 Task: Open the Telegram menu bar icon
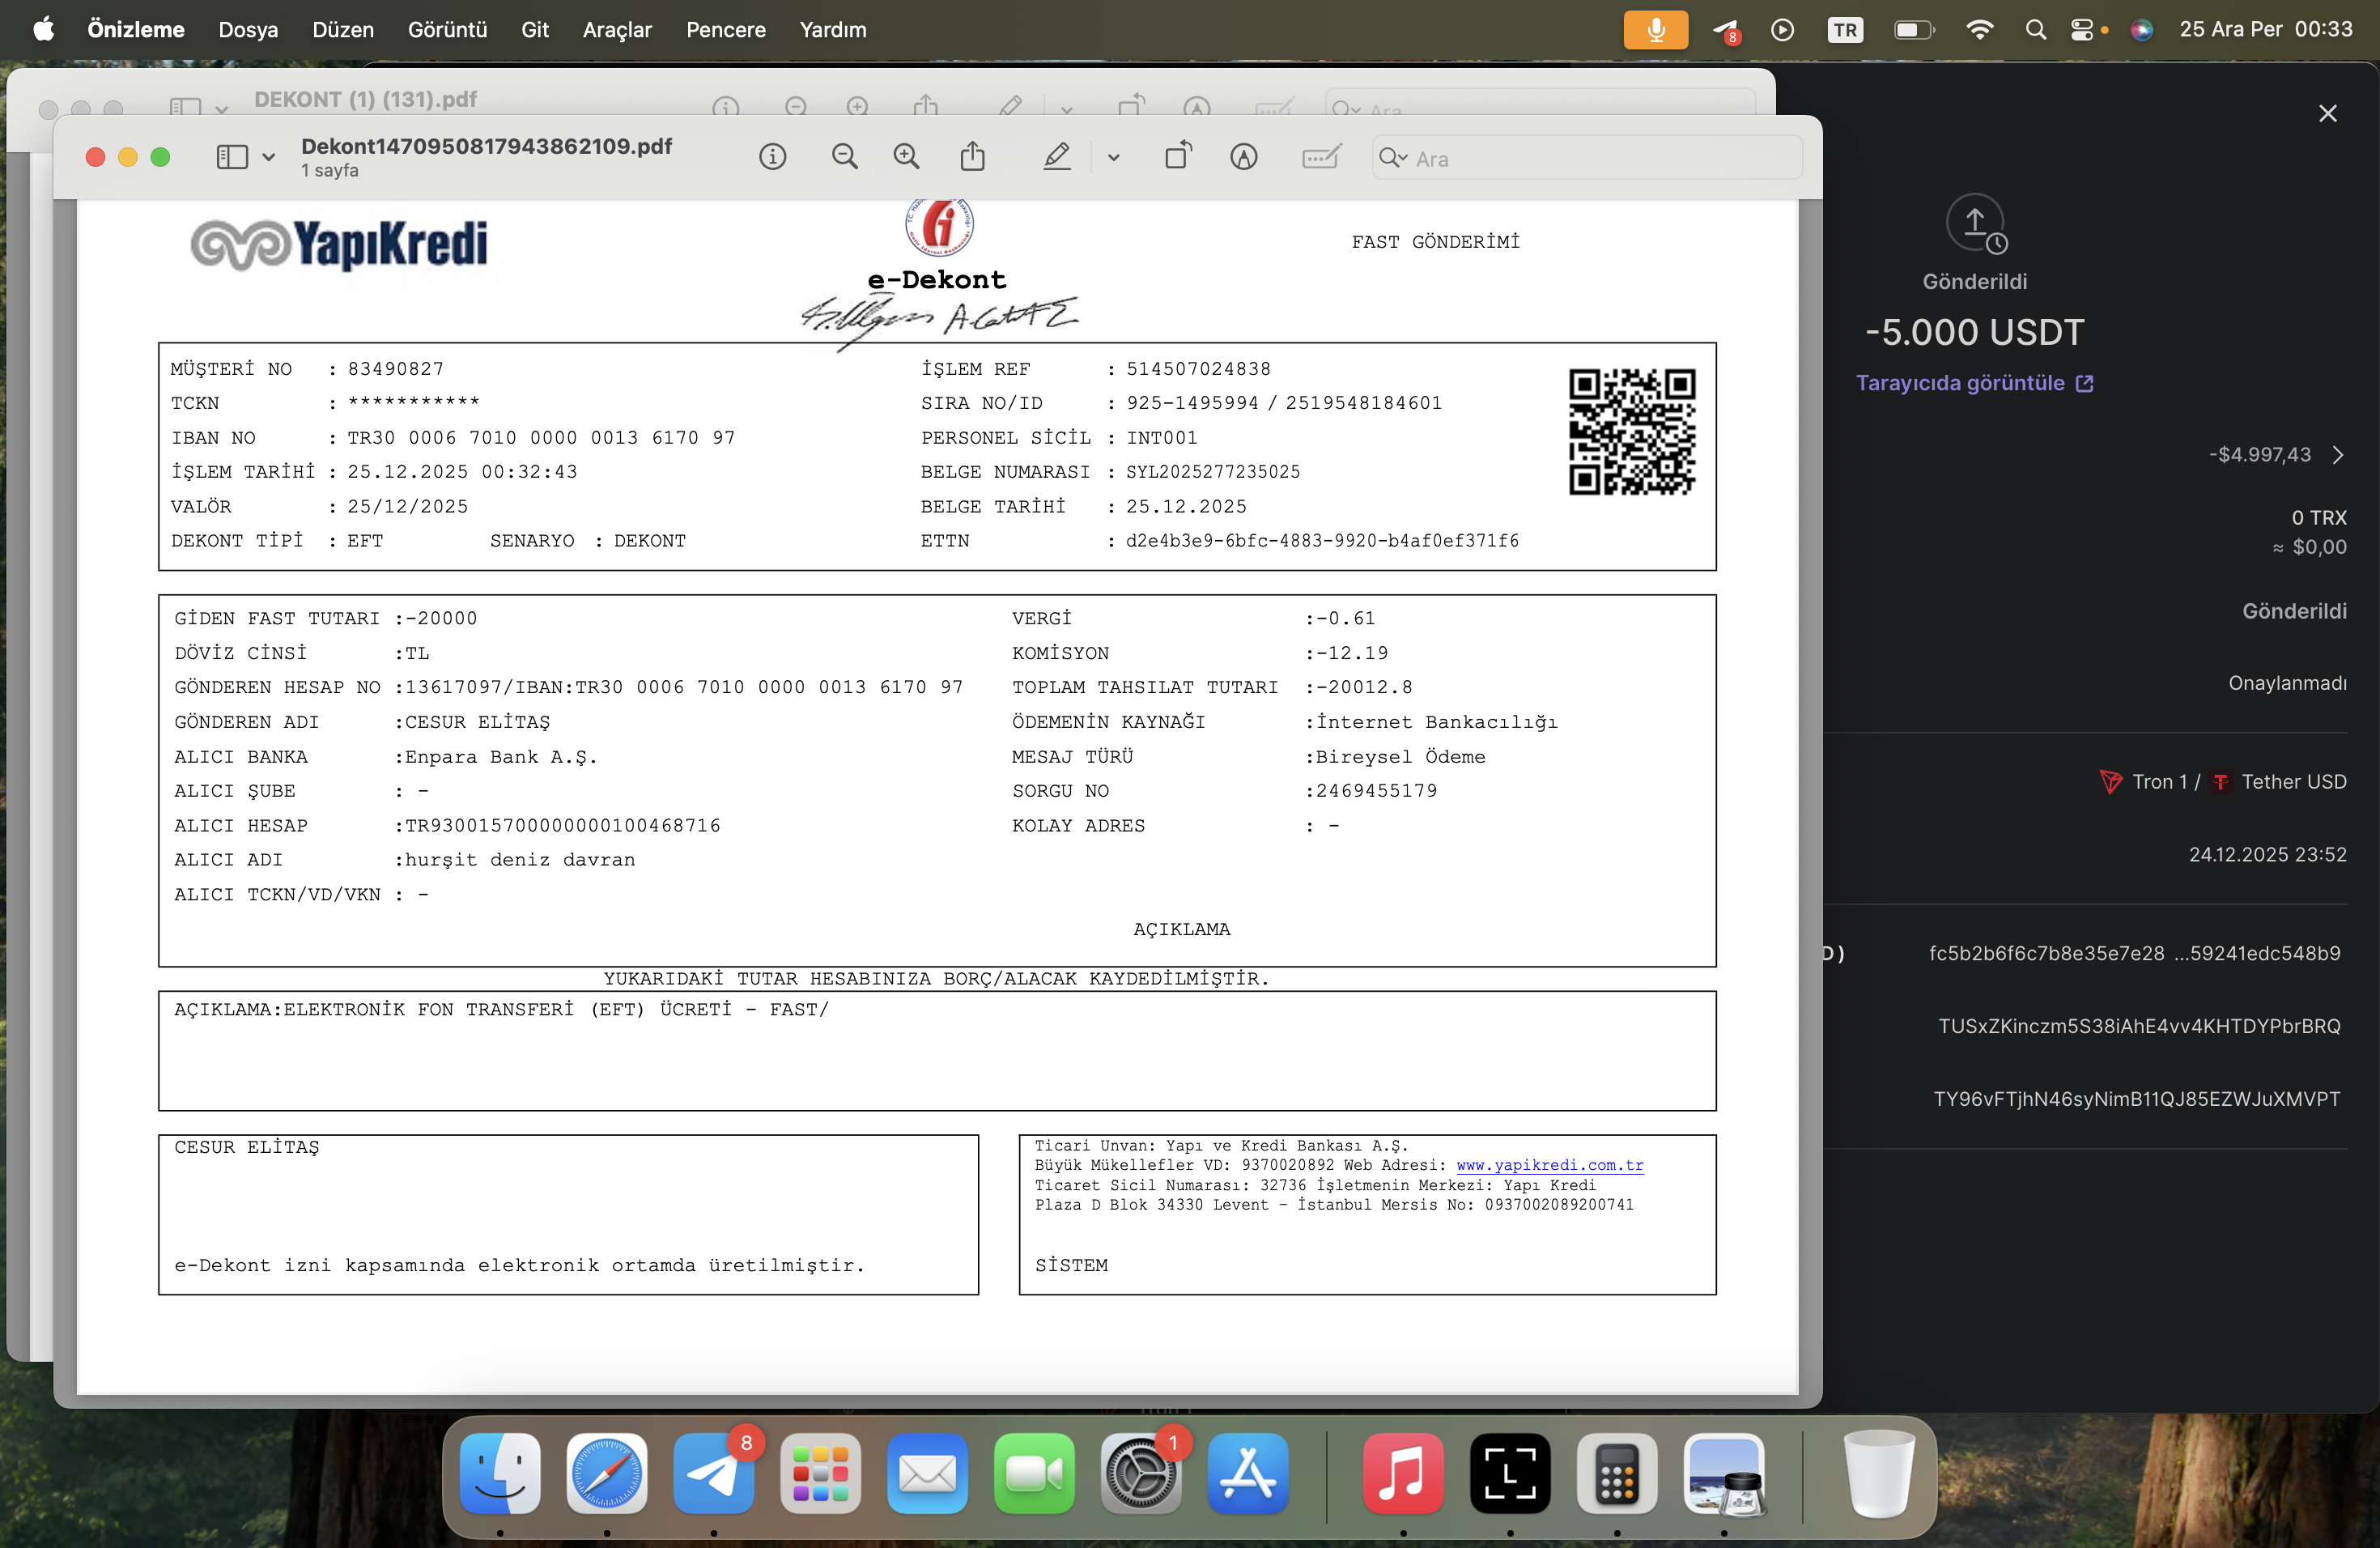coord(1725,31)
